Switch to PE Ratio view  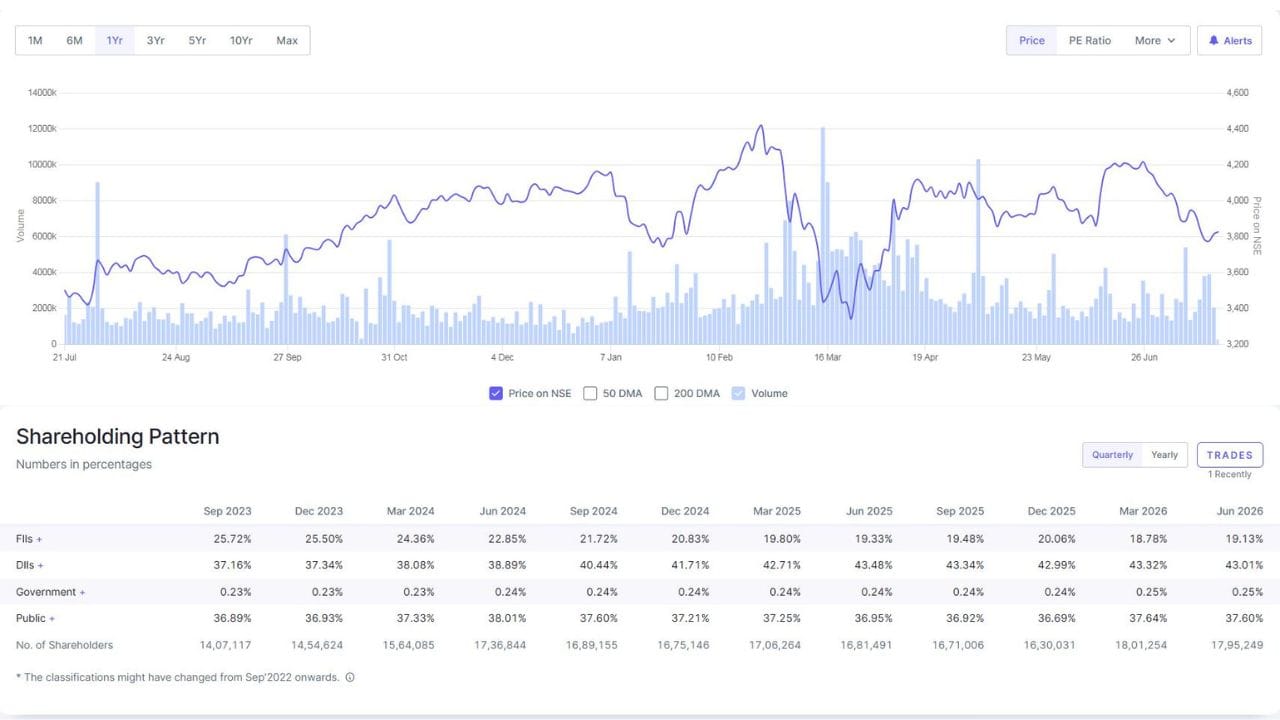pos(1090,41)
